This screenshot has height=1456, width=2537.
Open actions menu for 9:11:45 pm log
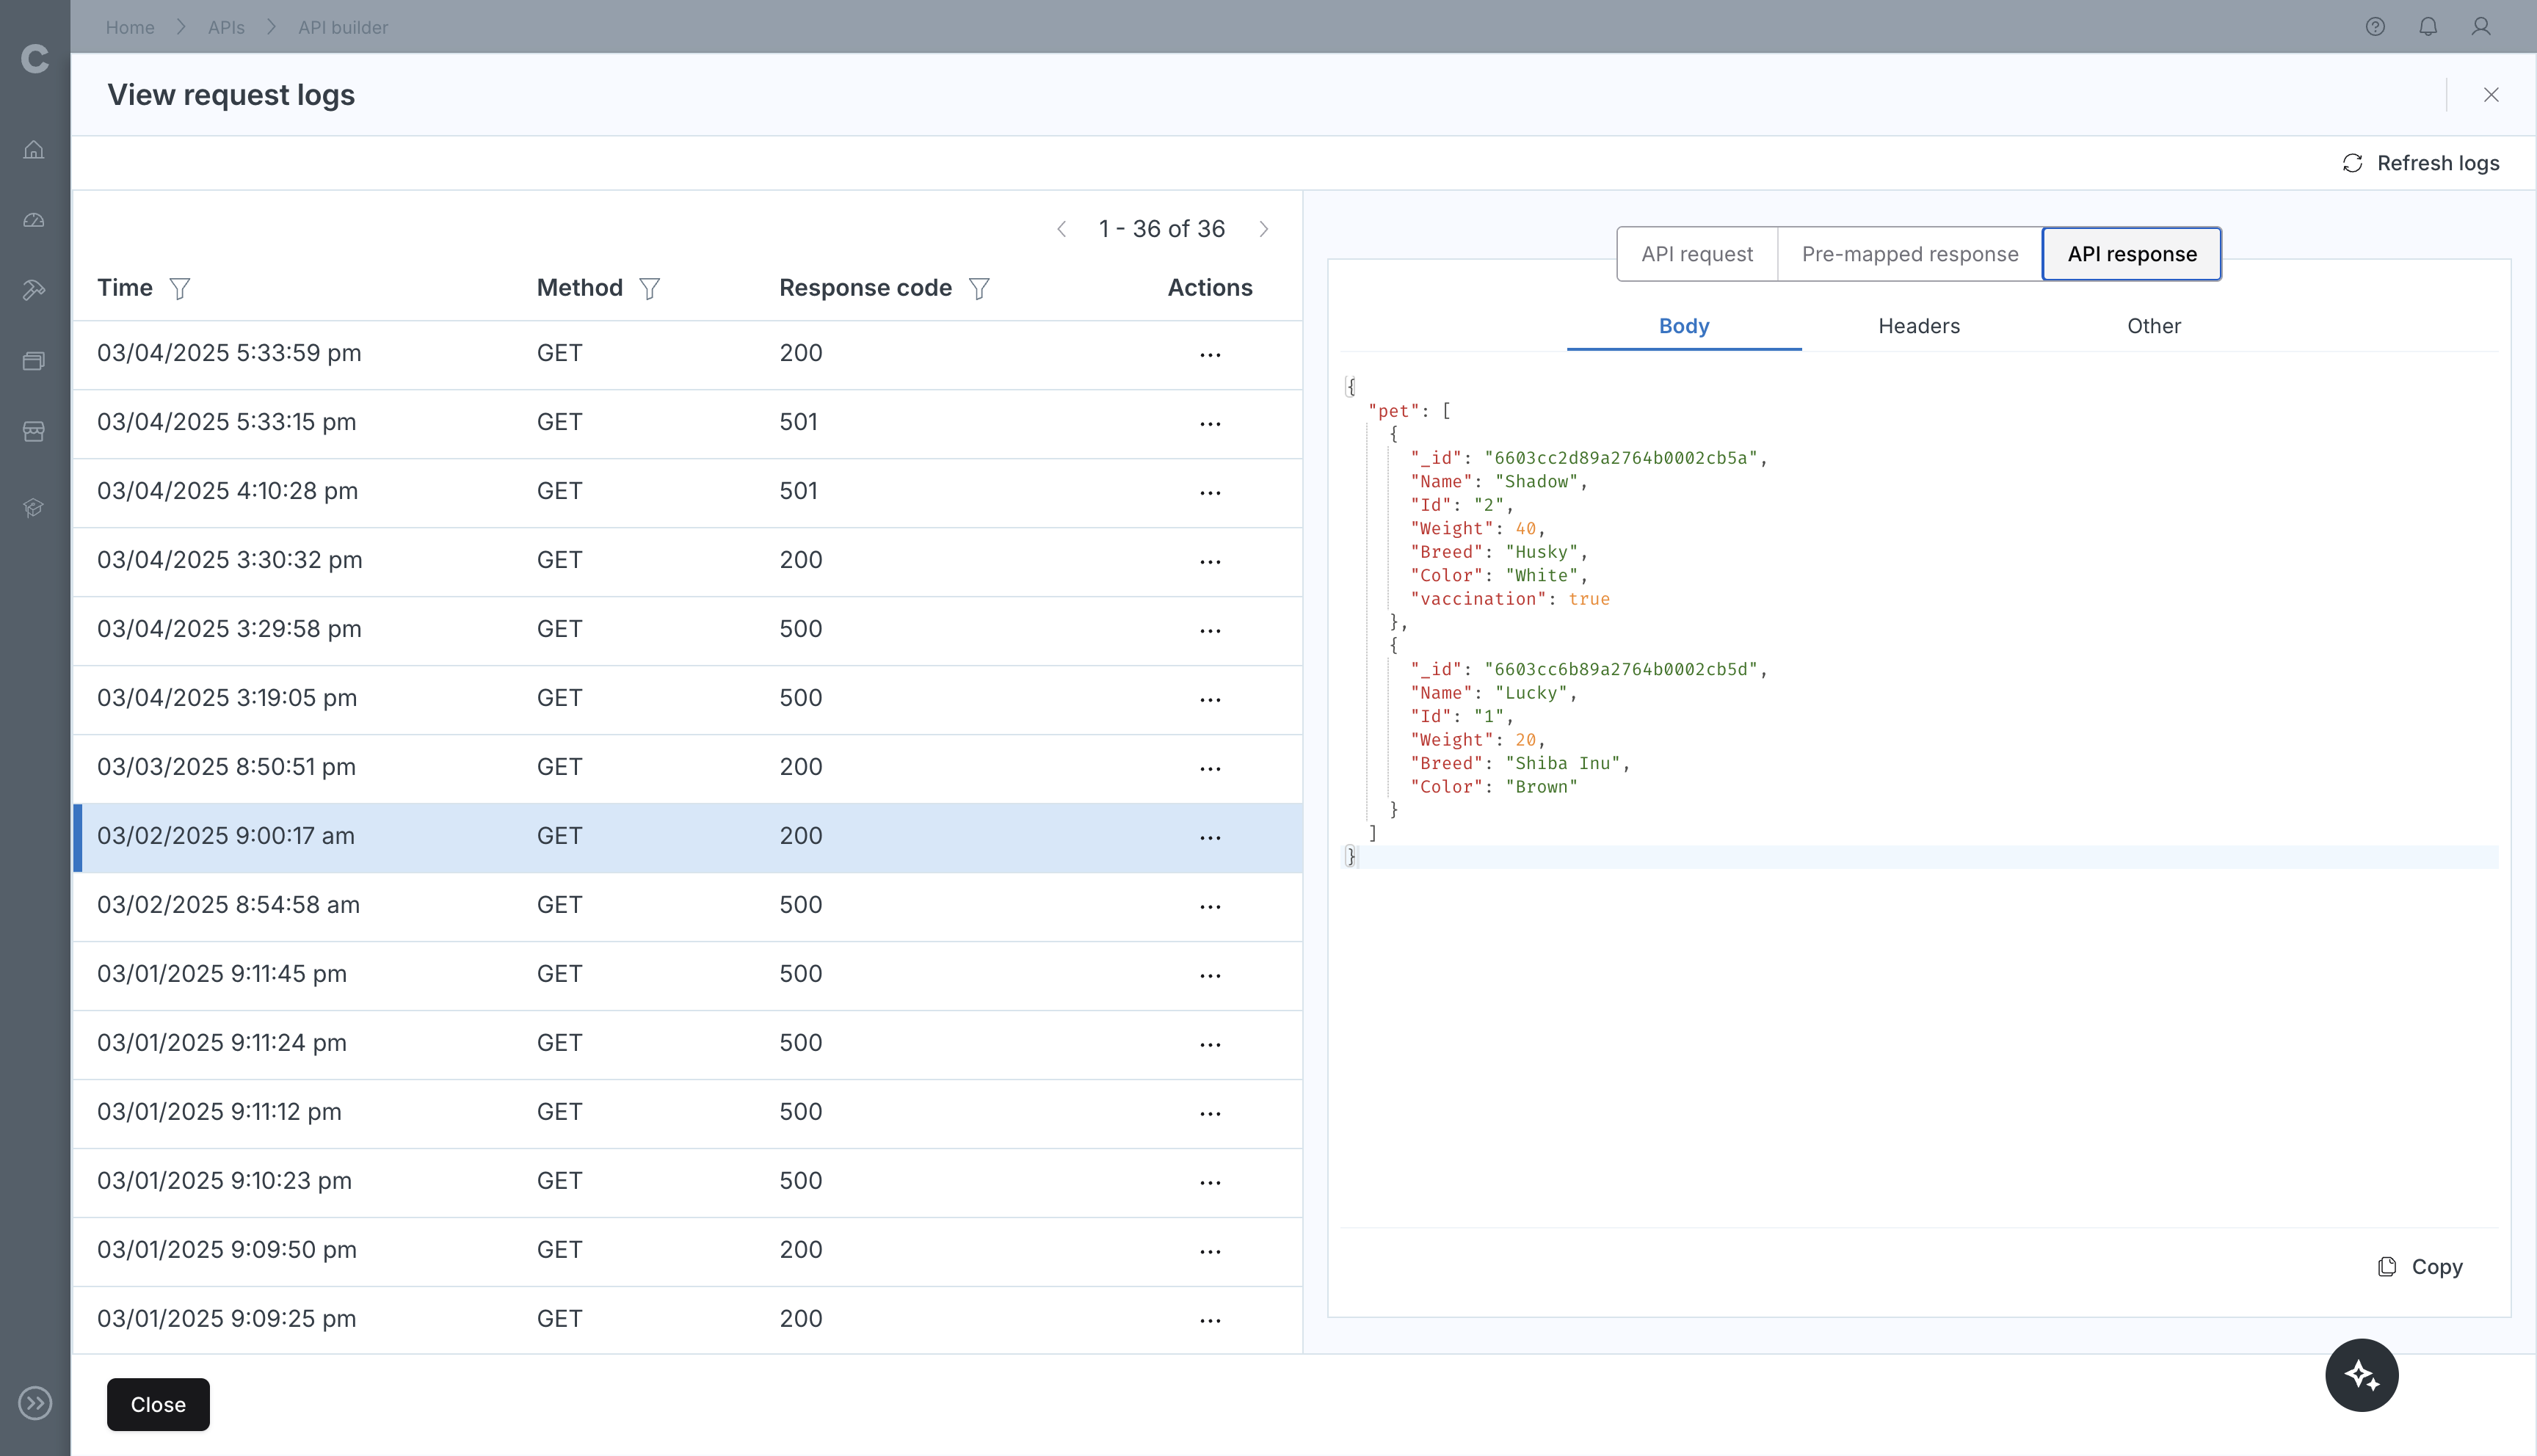tap(1210, 976)
